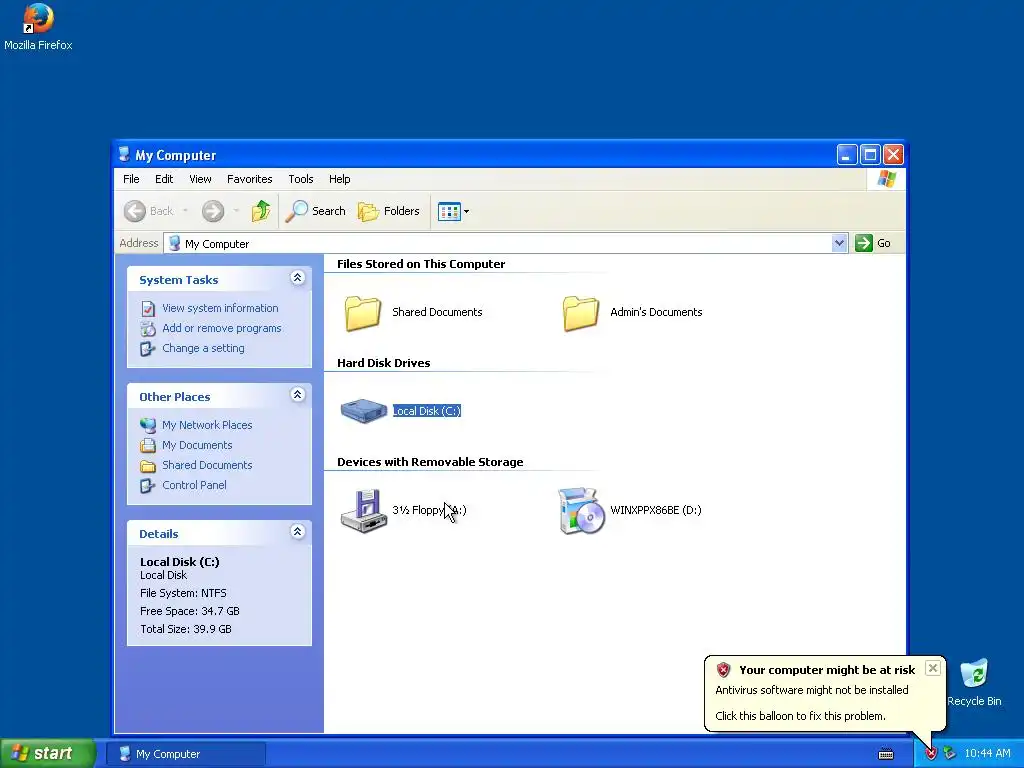Collapse the System Tasks panel
1024x768 pixels.
click(x=297, y=278)
